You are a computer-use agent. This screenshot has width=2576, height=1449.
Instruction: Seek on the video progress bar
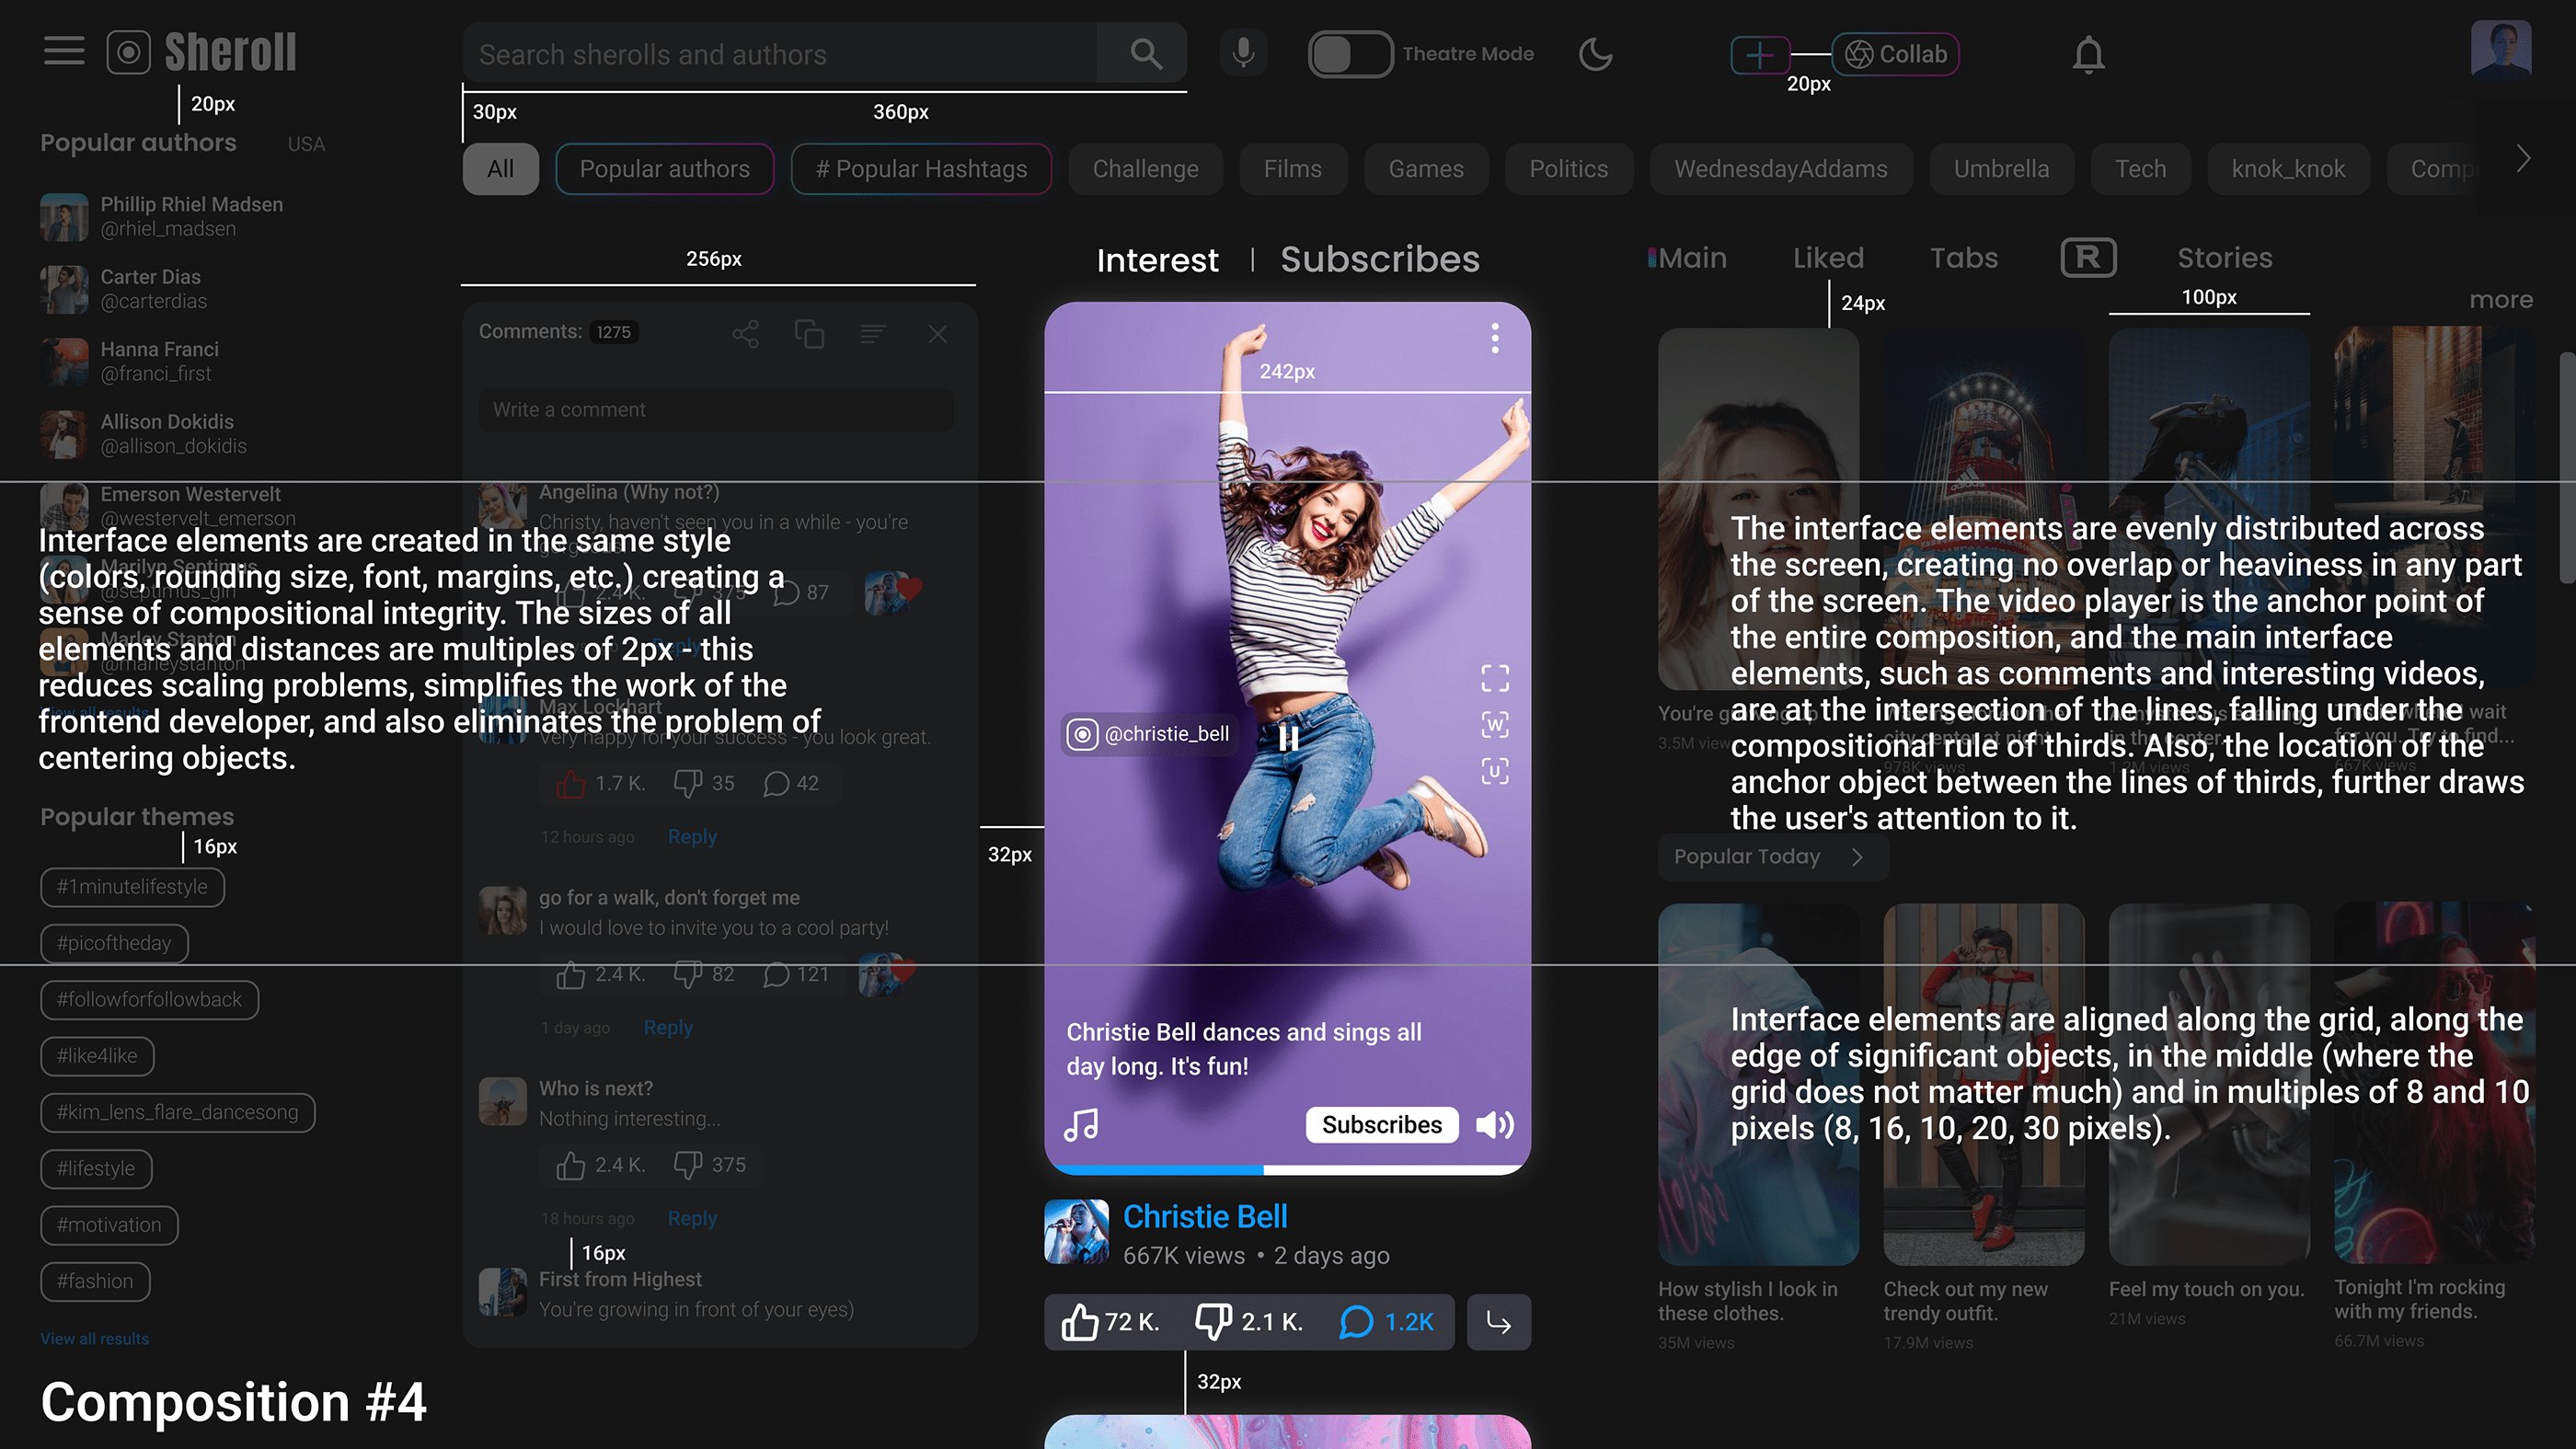(x=1287, y=1169)
